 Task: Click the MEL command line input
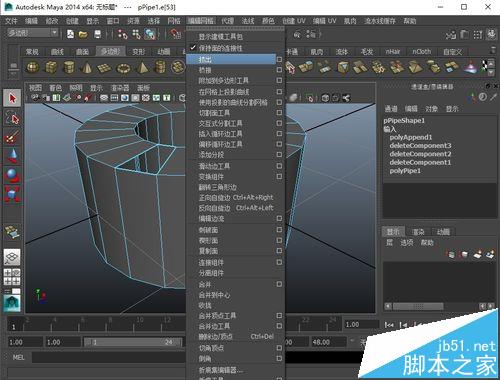tap(109, 357)
